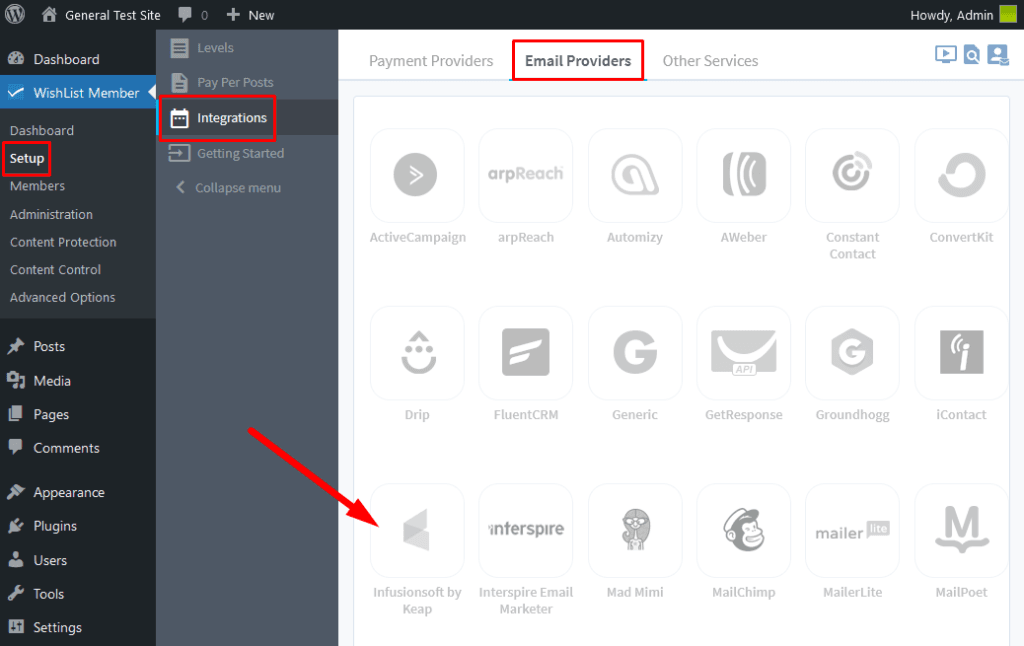
Task: Open the Tools menu
Action: click(78, 594)
